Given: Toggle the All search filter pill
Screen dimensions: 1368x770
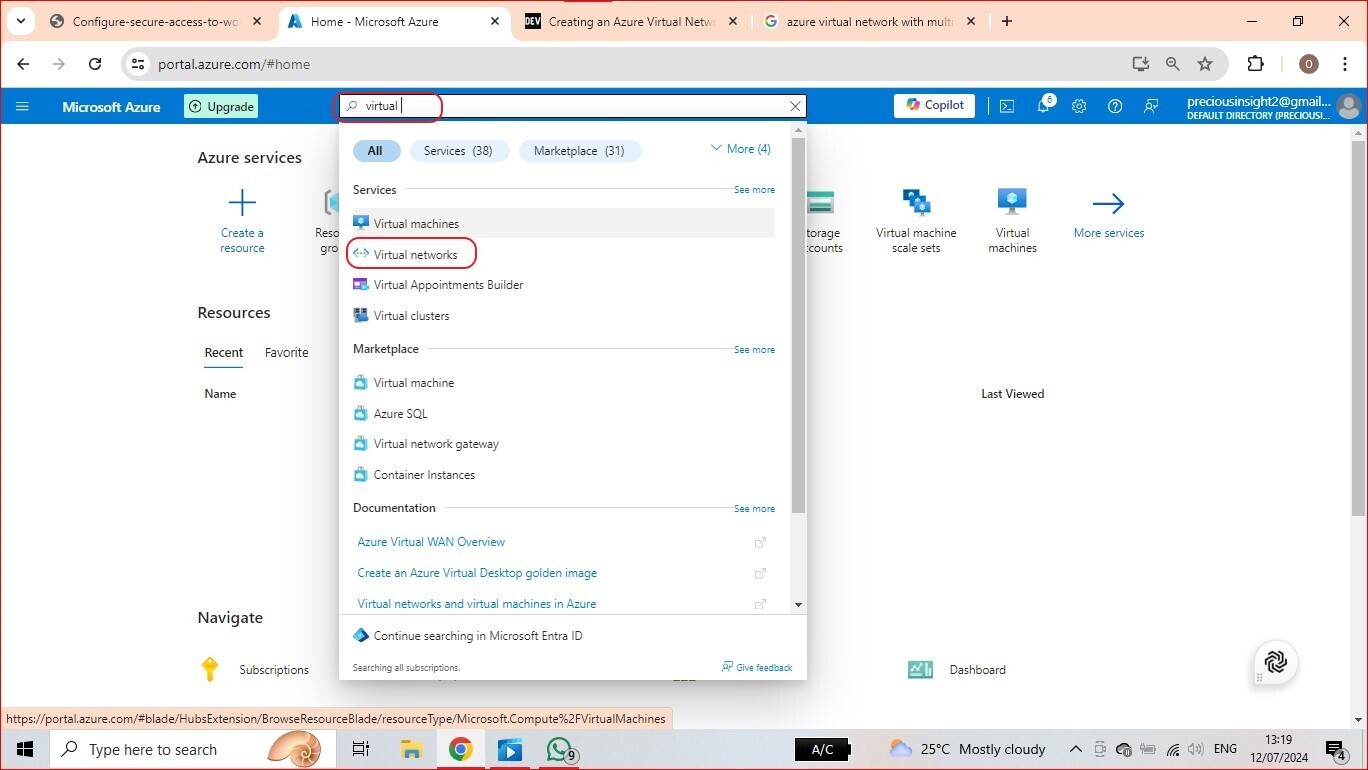Looking at the screenshot, I should pos(376,150).
